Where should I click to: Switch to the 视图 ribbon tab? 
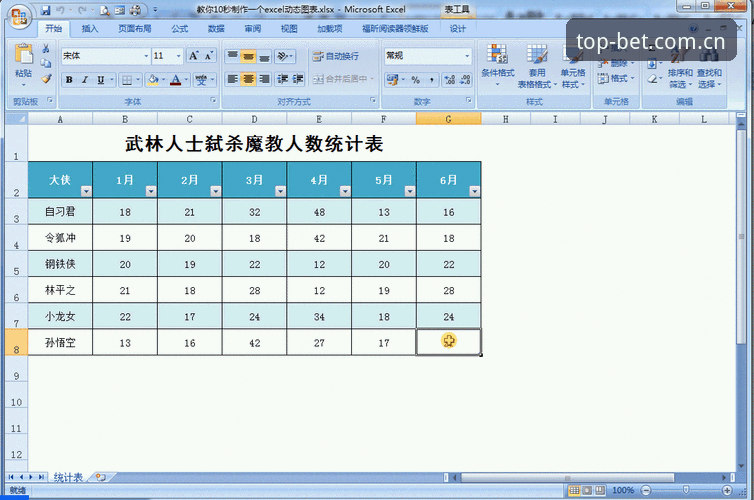tap(289, 29)
